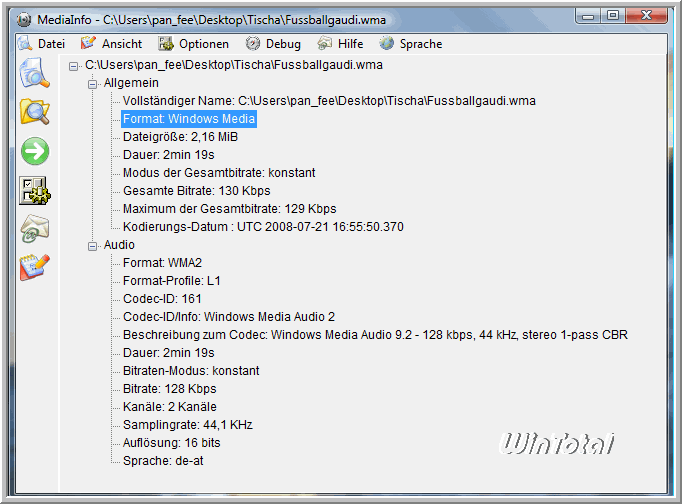Select Dauer row under Audio

click(x=169, y=353)
